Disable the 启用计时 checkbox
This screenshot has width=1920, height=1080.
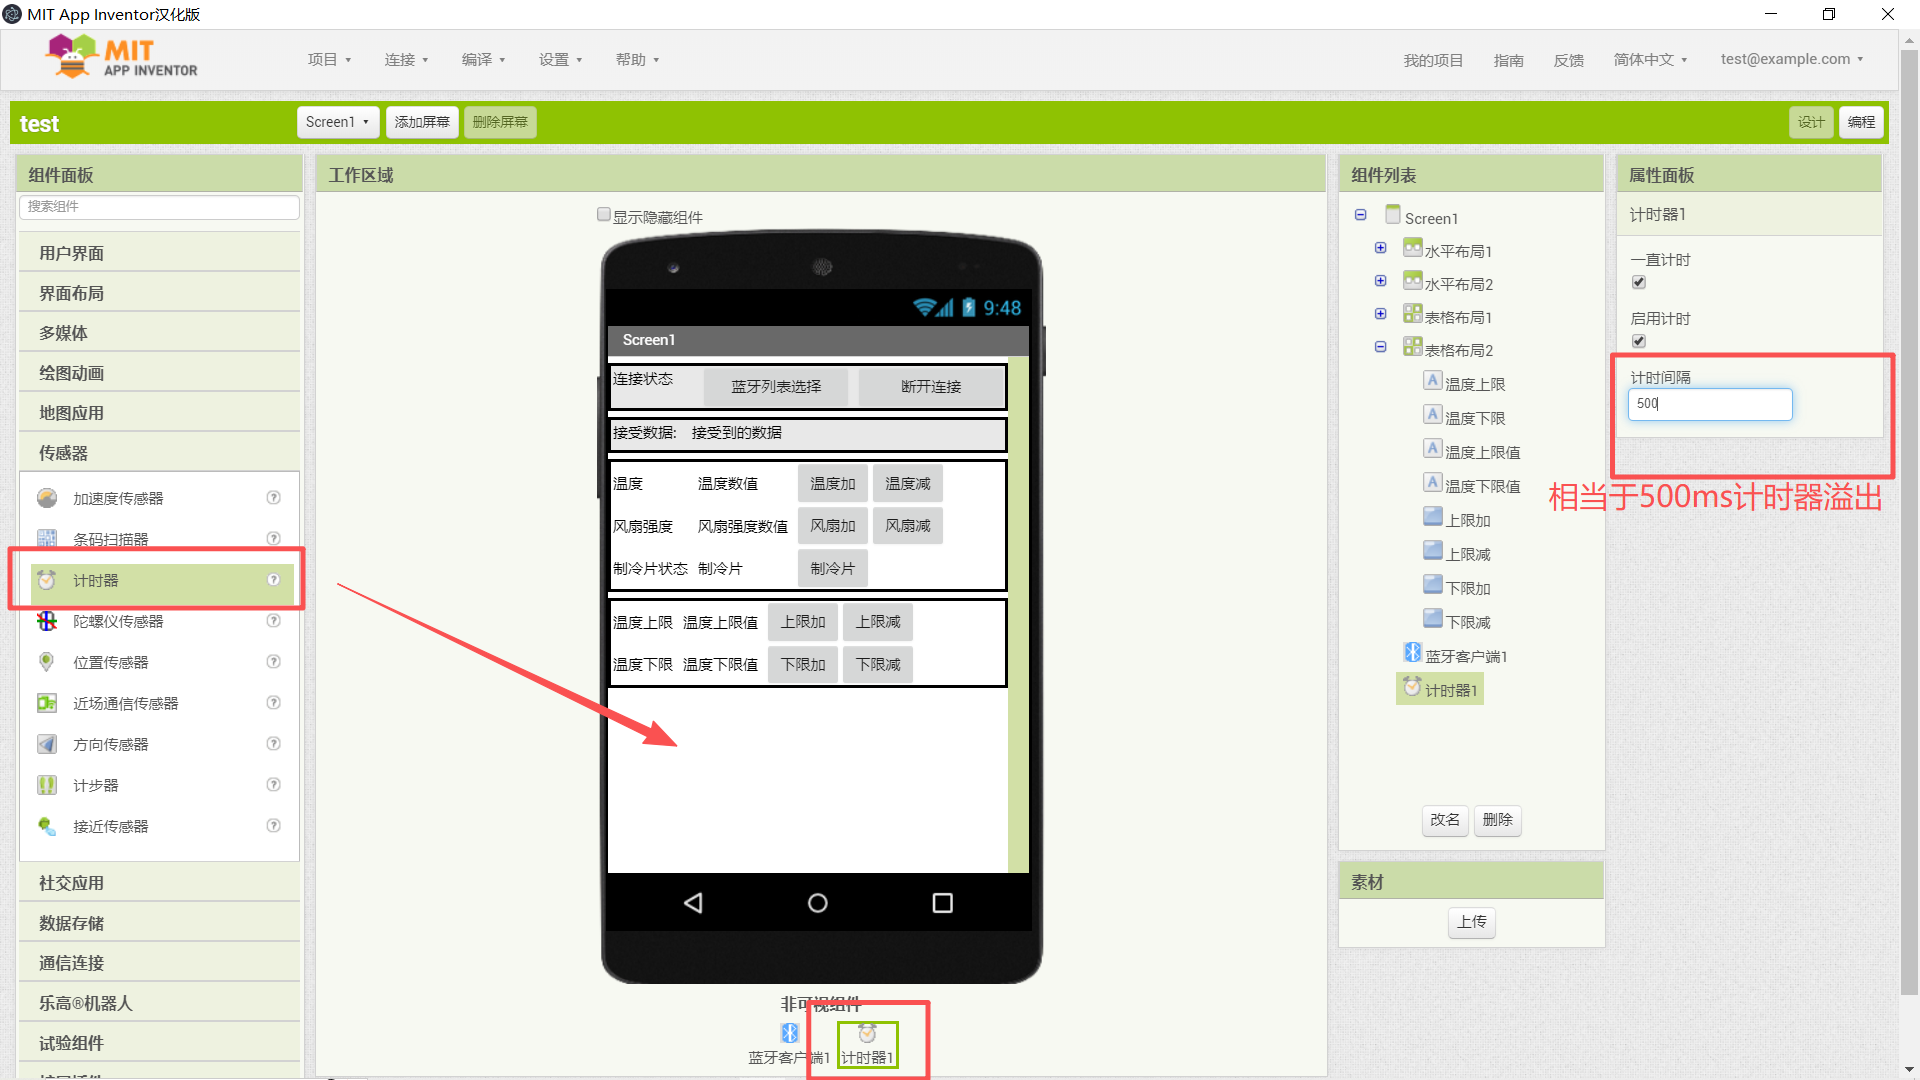click(x=1638, y=342)
